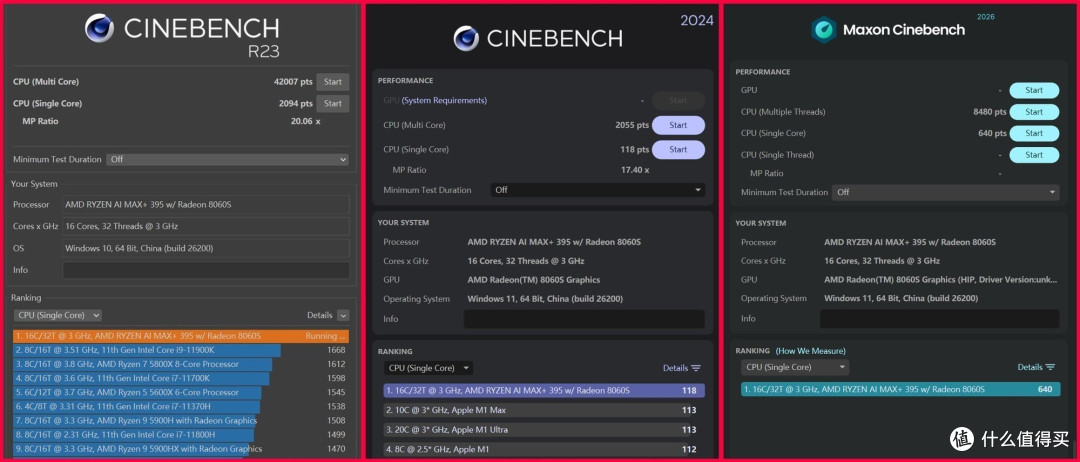Click disabled GPU Start button in Cinebench 2024
The height and width of the screenshot is (462, 1080).
coord(678,101)
